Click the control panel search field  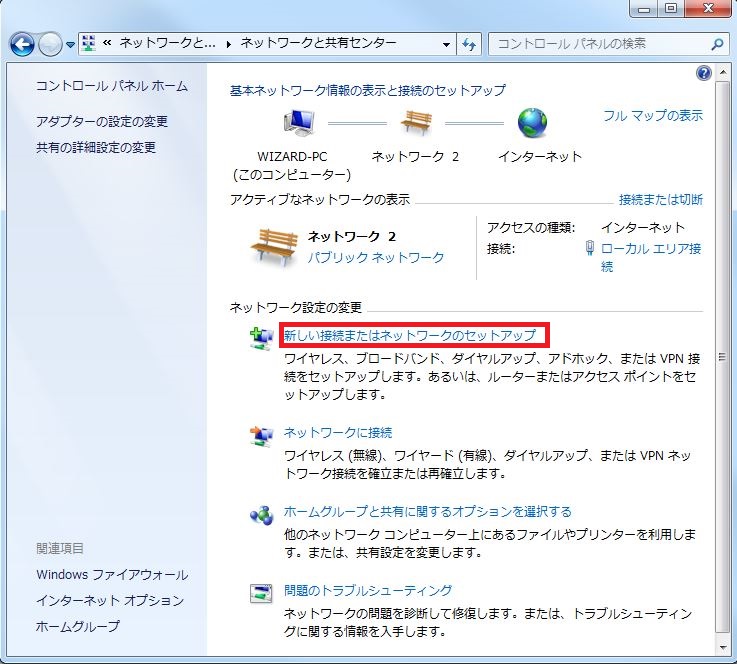point(598,44)
